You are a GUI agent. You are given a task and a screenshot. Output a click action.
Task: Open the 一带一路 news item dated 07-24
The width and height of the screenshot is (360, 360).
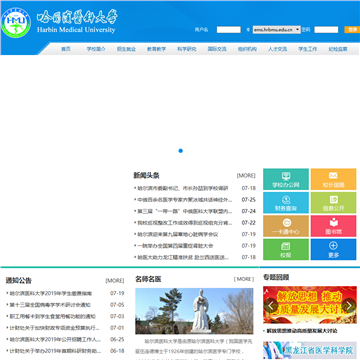(185, 211)
